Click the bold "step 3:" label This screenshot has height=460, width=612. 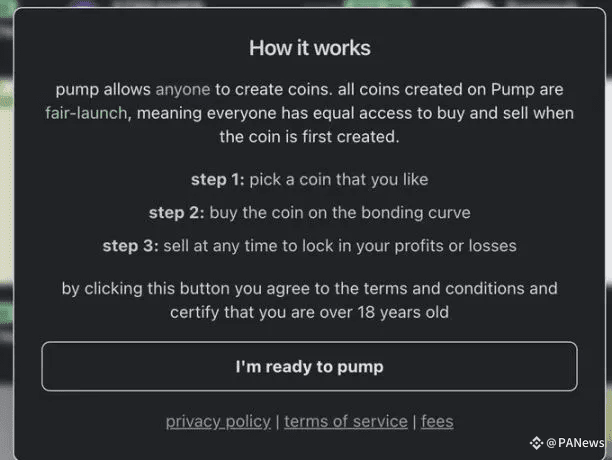(x=130, y=246)
